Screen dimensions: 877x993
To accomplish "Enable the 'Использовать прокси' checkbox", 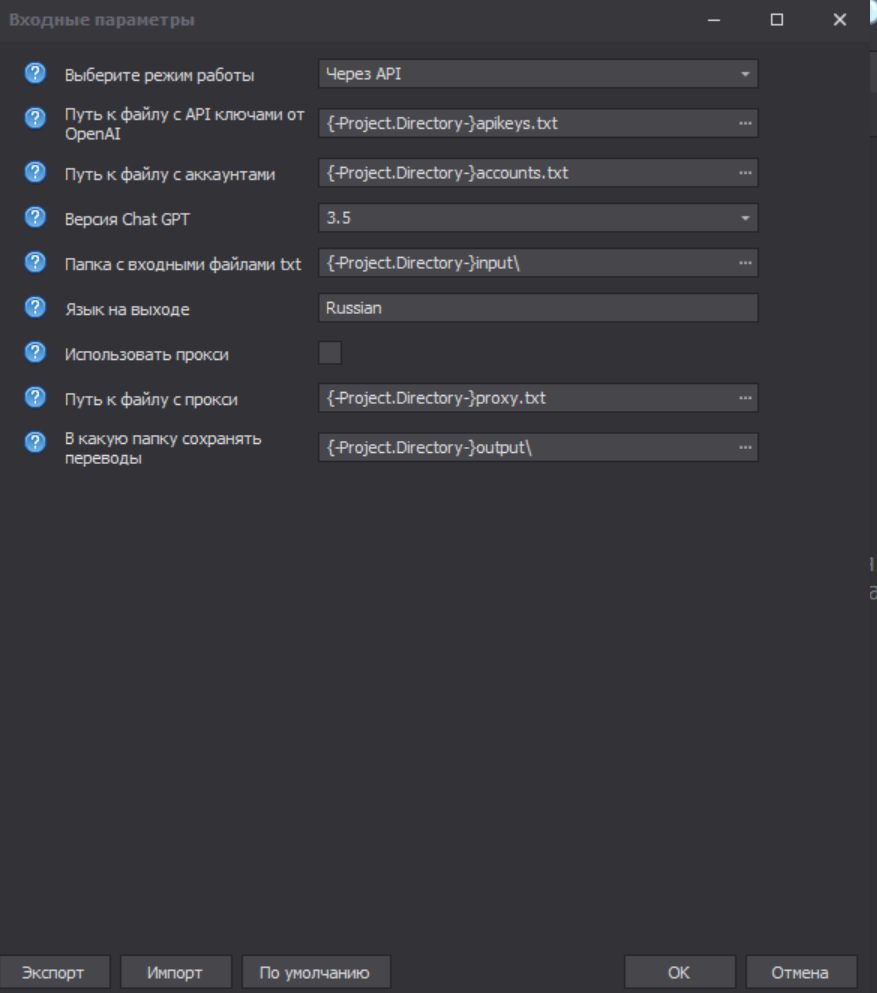I will pyautogui.click(x=330, y=353).
